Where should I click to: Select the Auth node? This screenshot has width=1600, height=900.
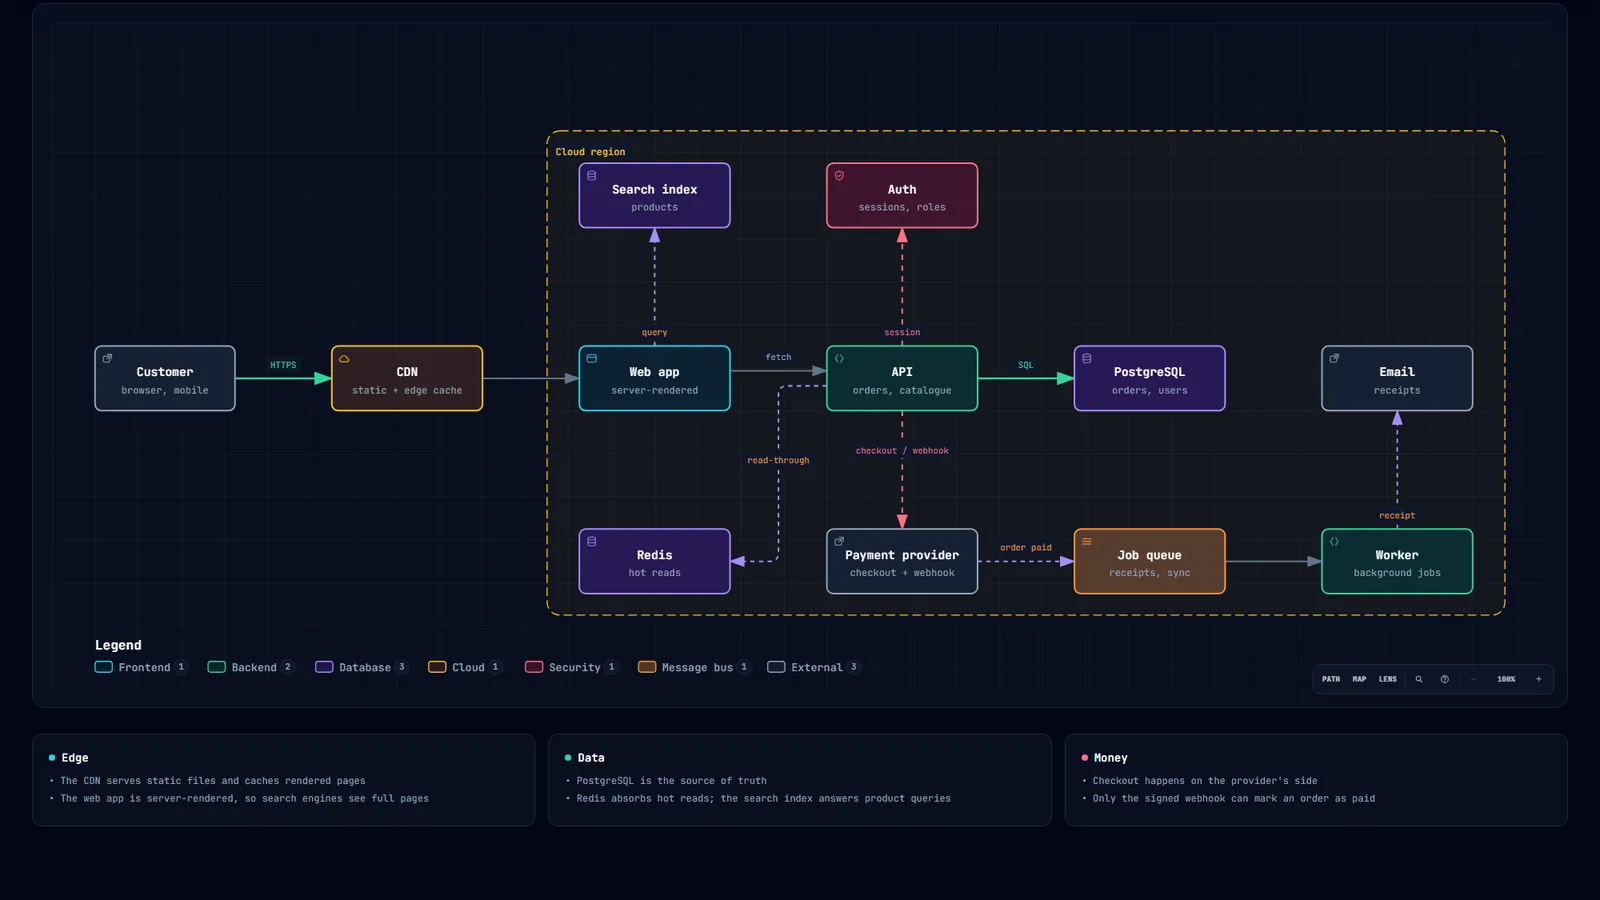[x=902, y=196]
